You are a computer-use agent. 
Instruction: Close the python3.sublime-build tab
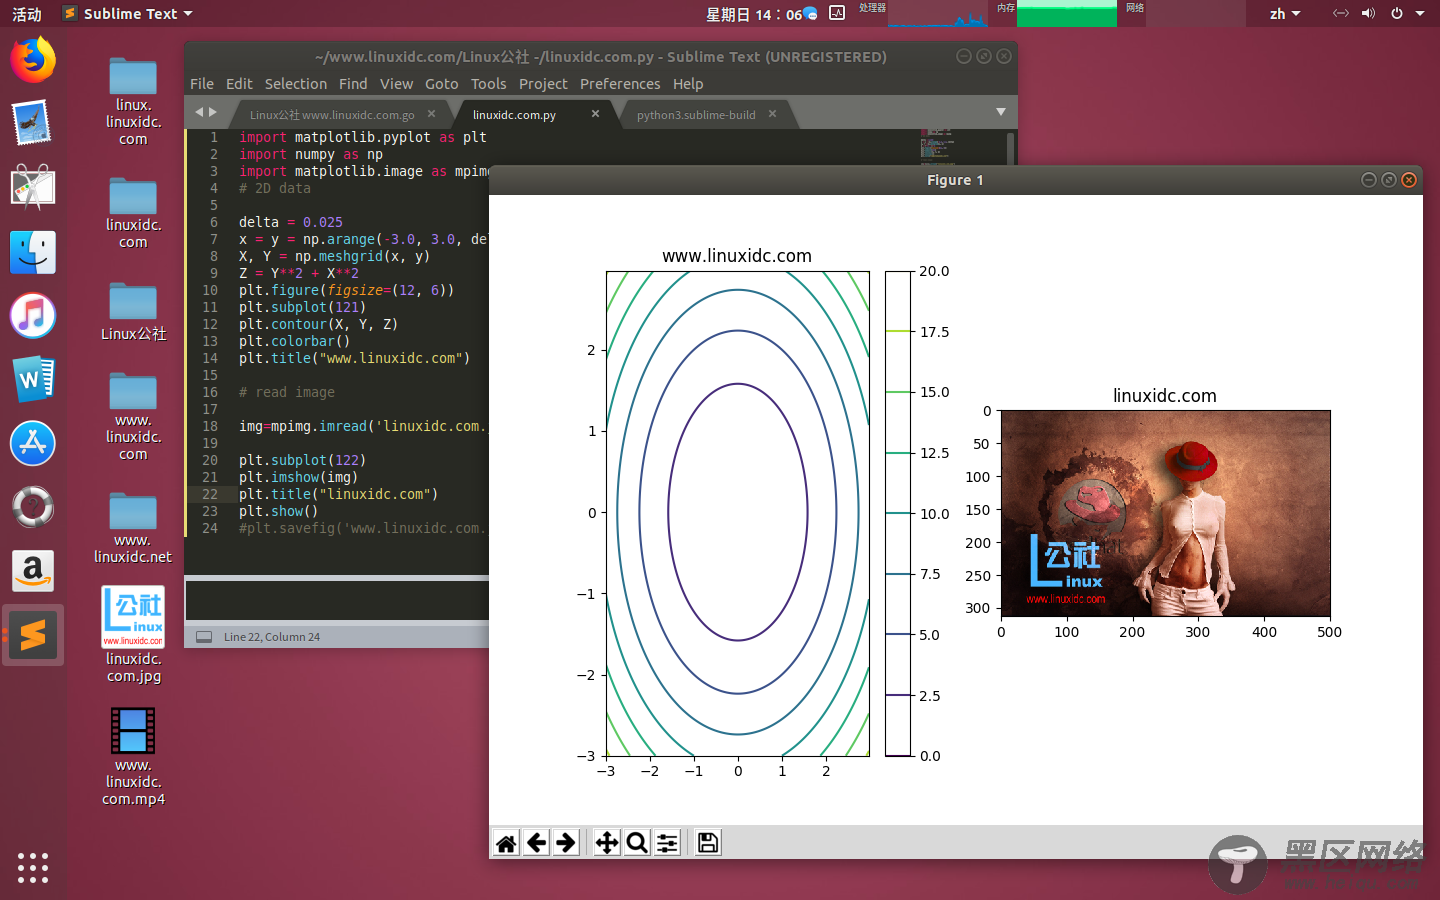click(x=772, y=114)
